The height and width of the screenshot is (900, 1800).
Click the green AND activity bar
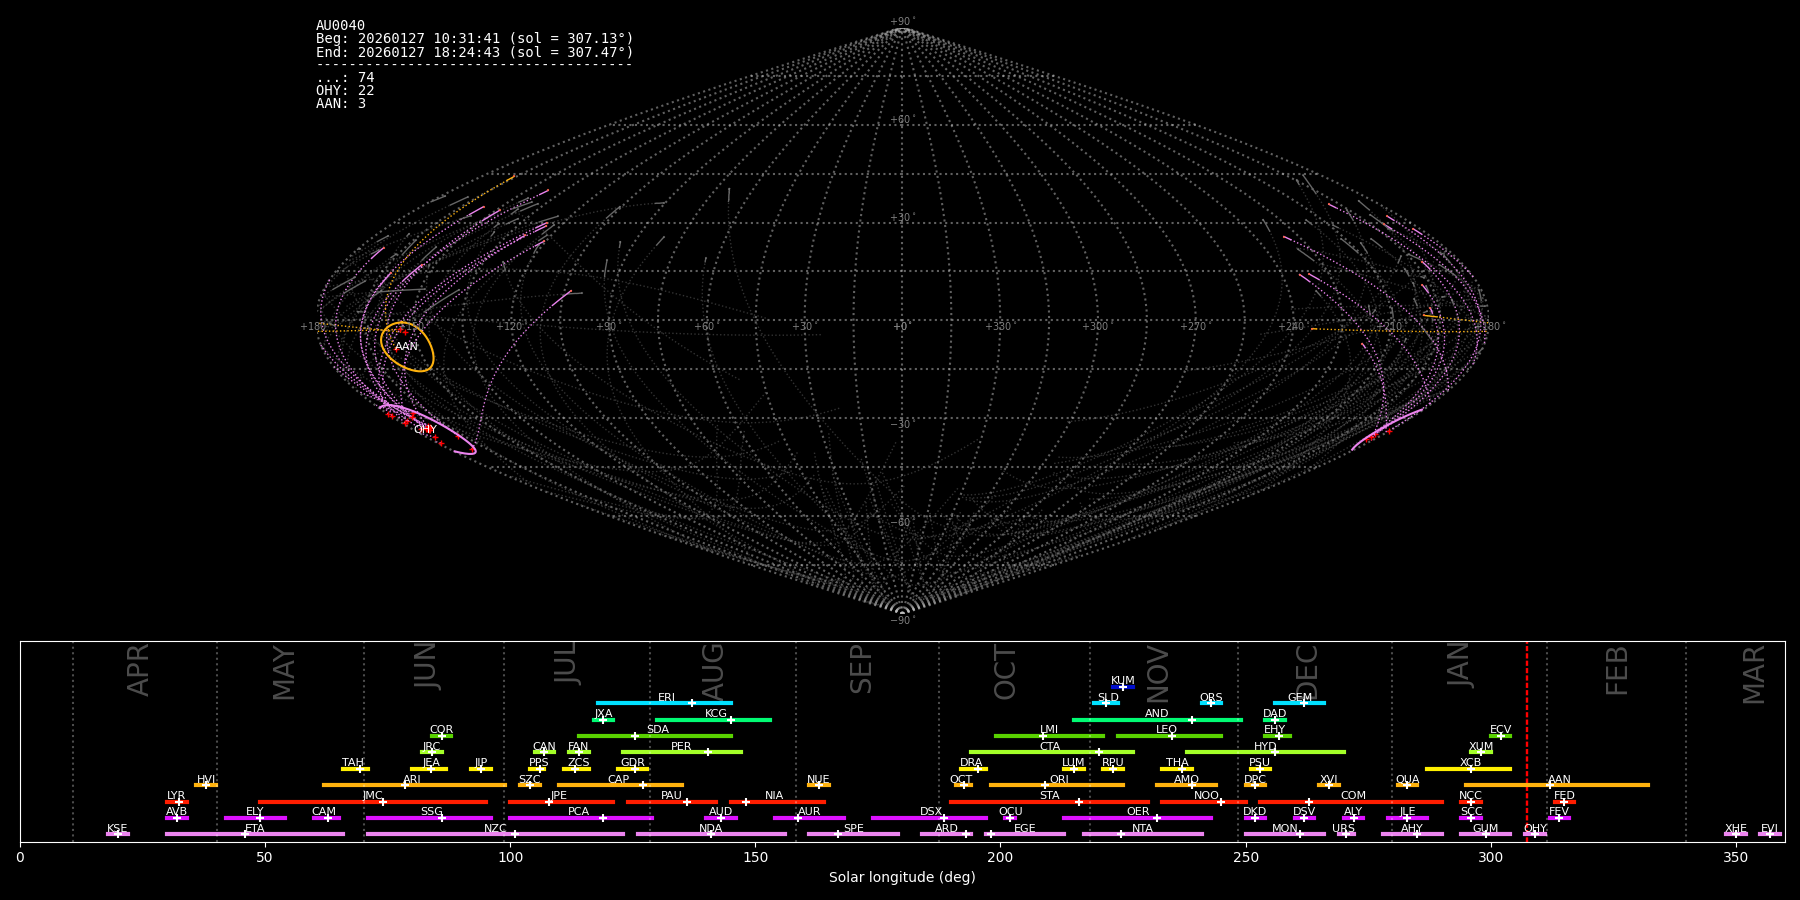1157,720
